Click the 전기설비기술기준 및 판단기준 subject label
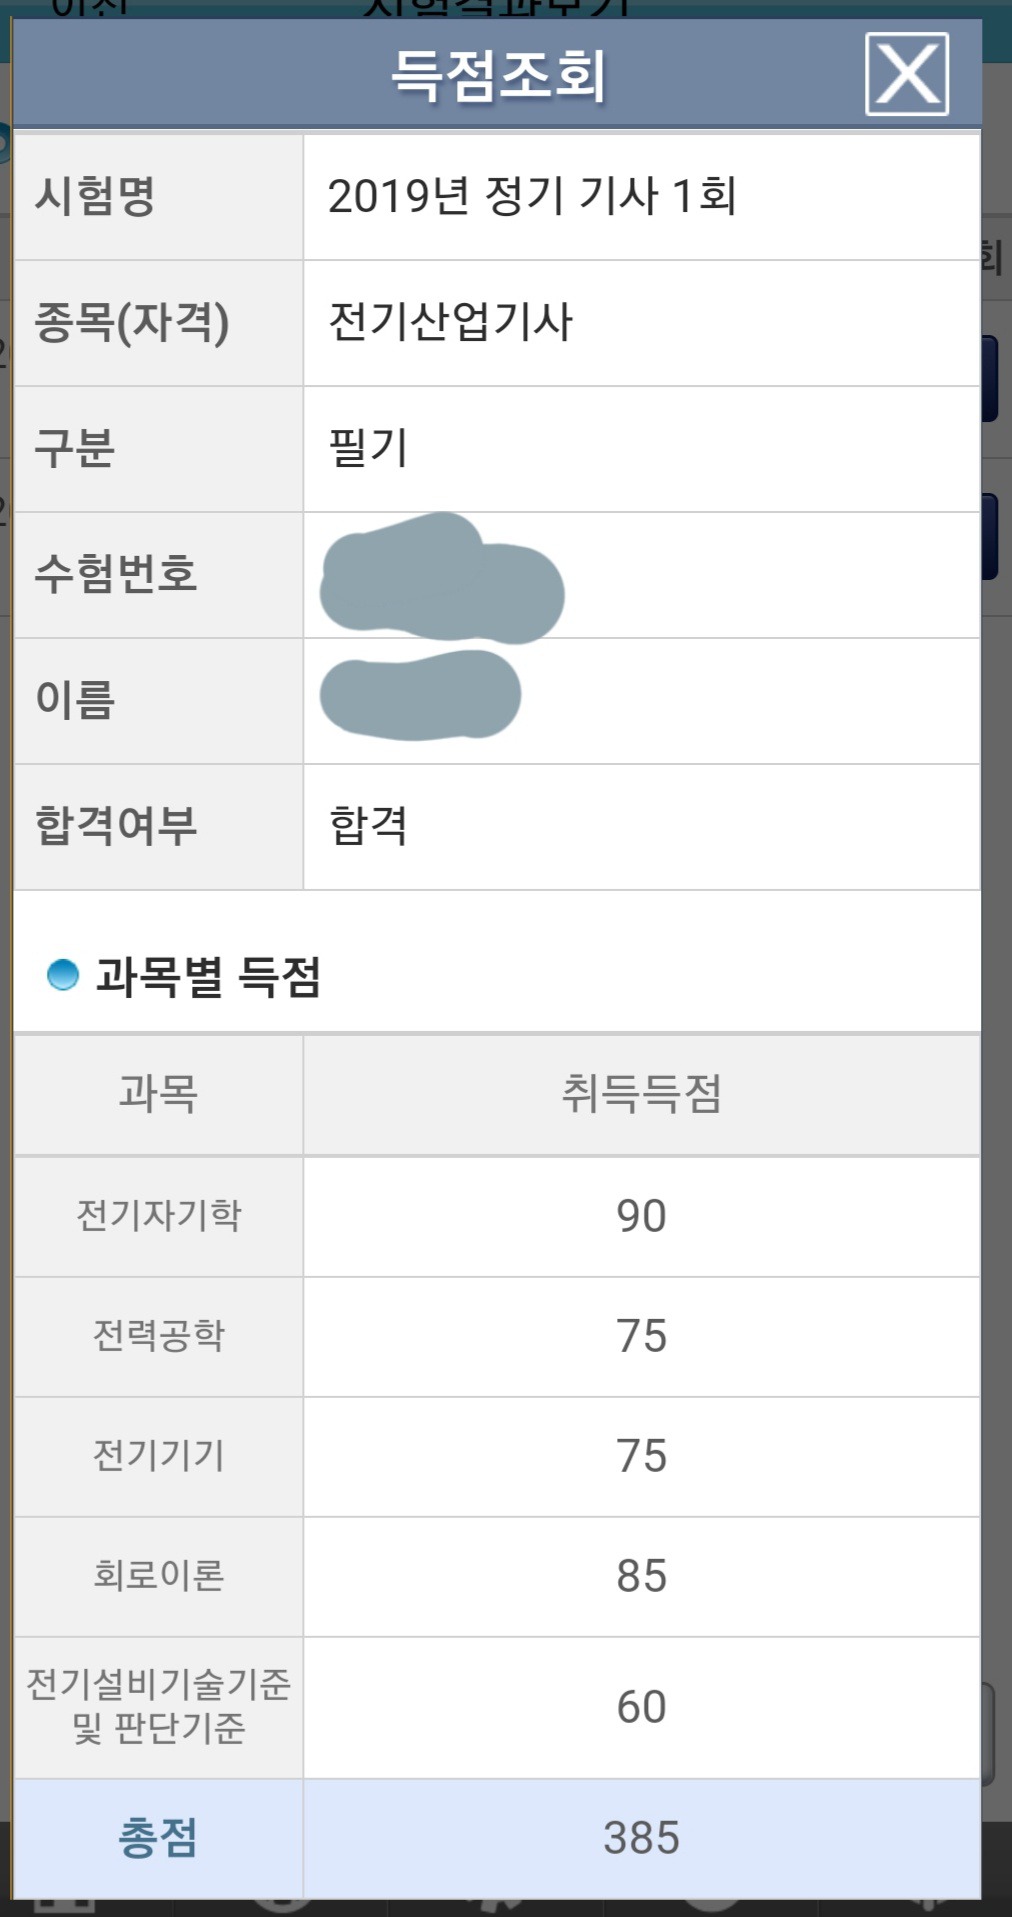This screenshot has height=1917, width=1012. (x=158, y=1706)
